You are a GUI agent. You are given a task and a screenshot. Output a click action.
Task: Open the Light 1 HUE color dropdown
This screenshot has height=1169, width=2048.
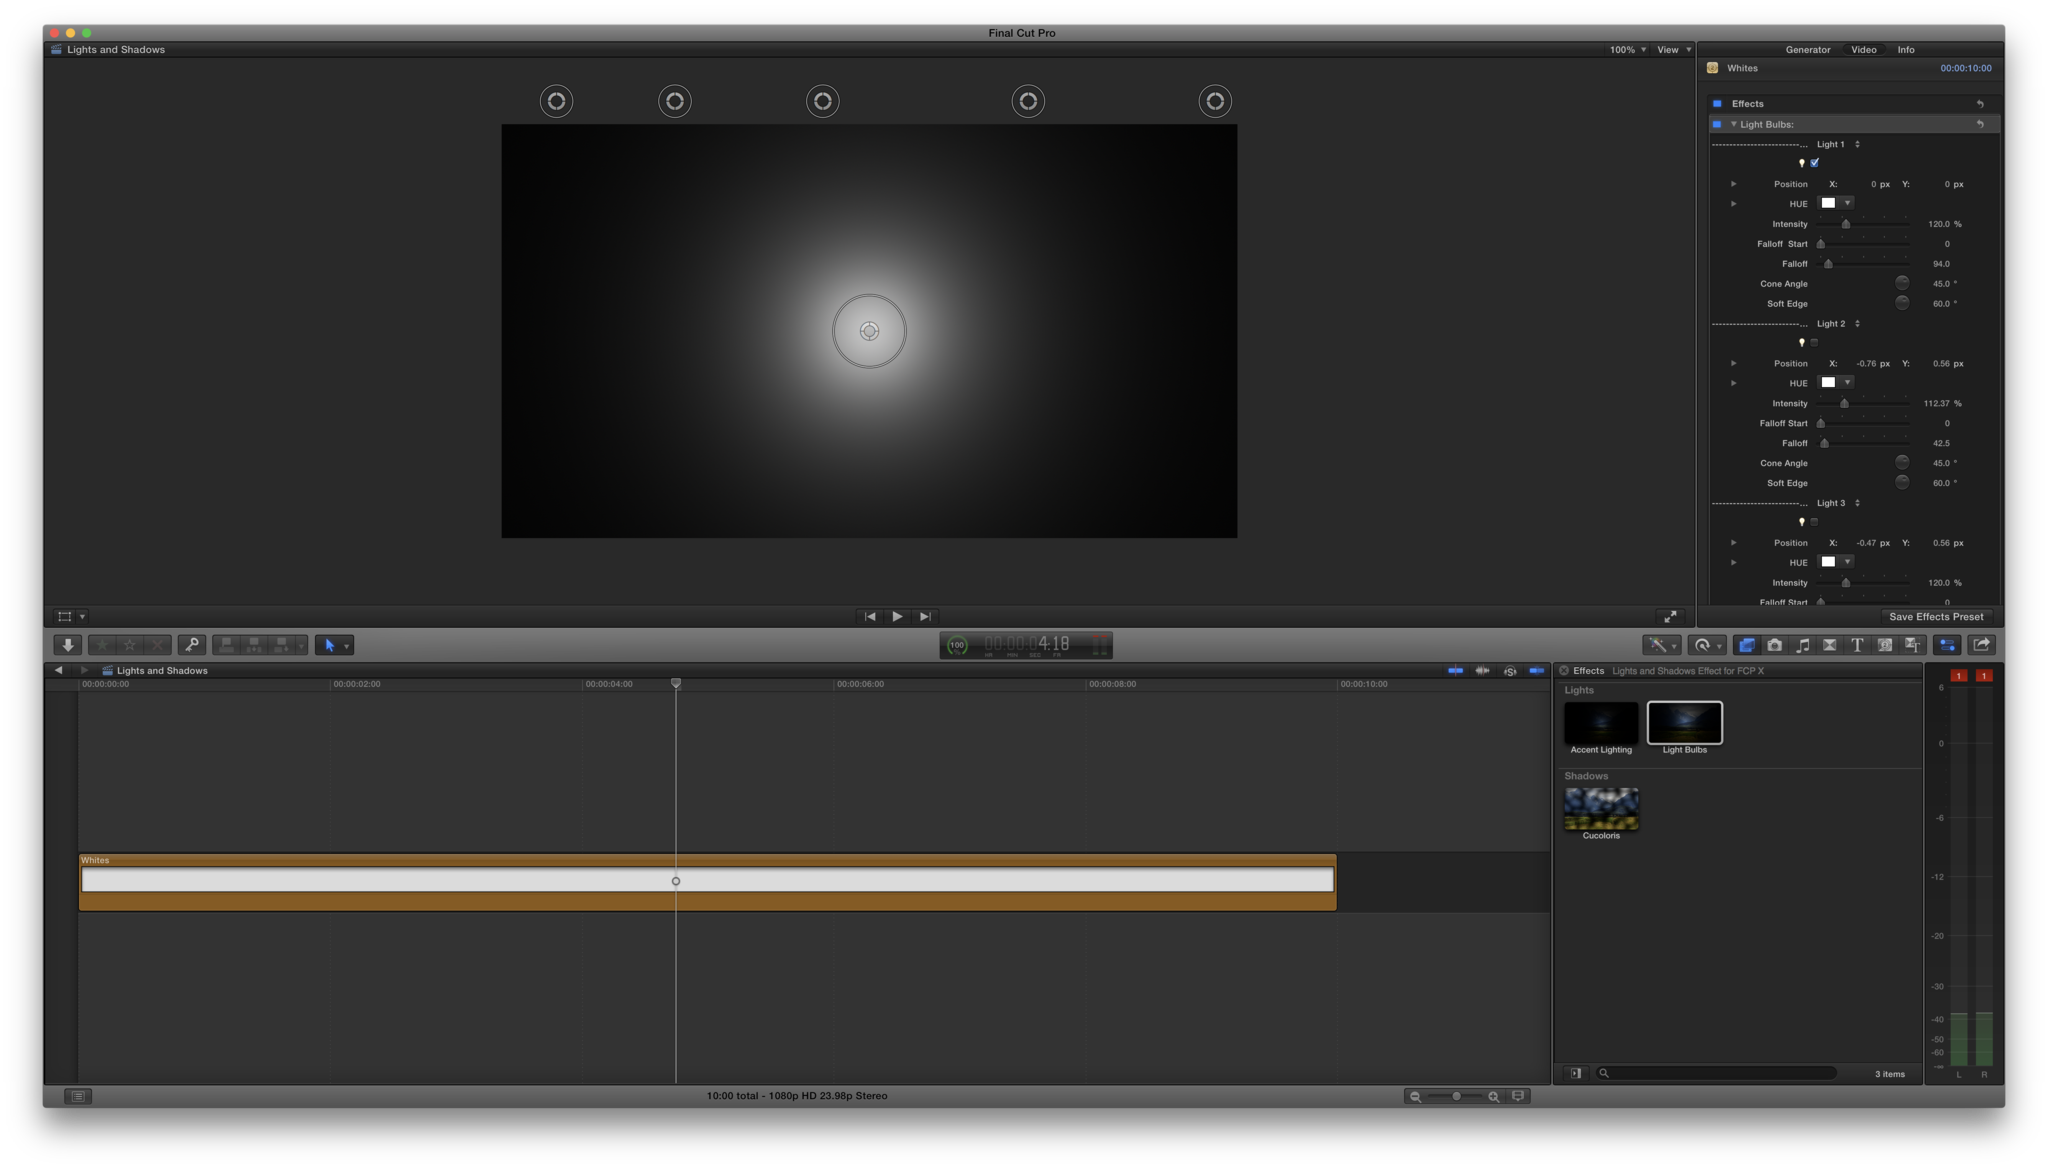[x=1847, y=203]
